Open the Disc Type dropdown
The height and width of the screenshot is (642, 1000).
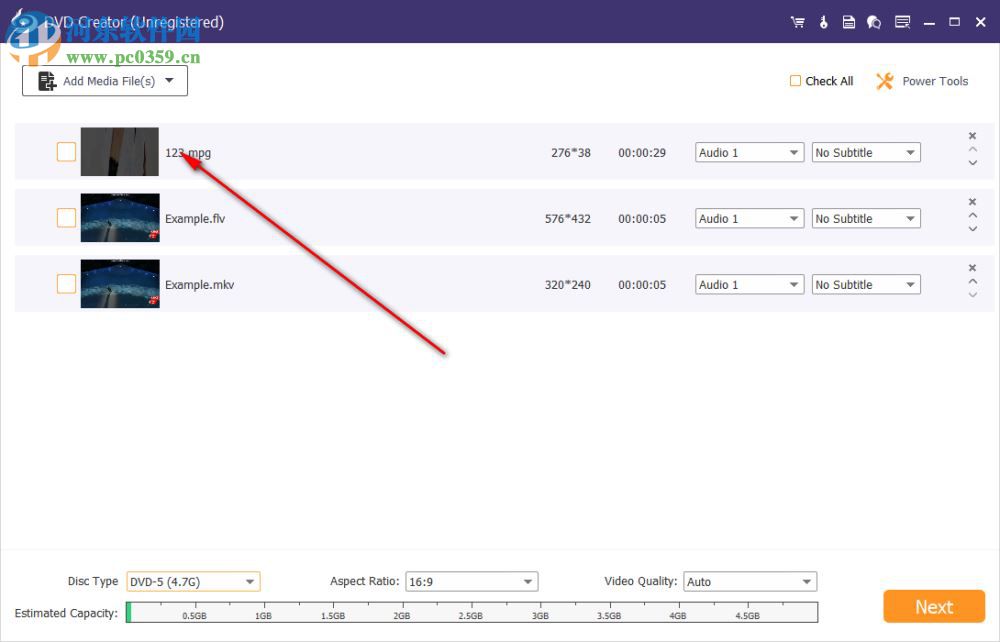(193, 581)
